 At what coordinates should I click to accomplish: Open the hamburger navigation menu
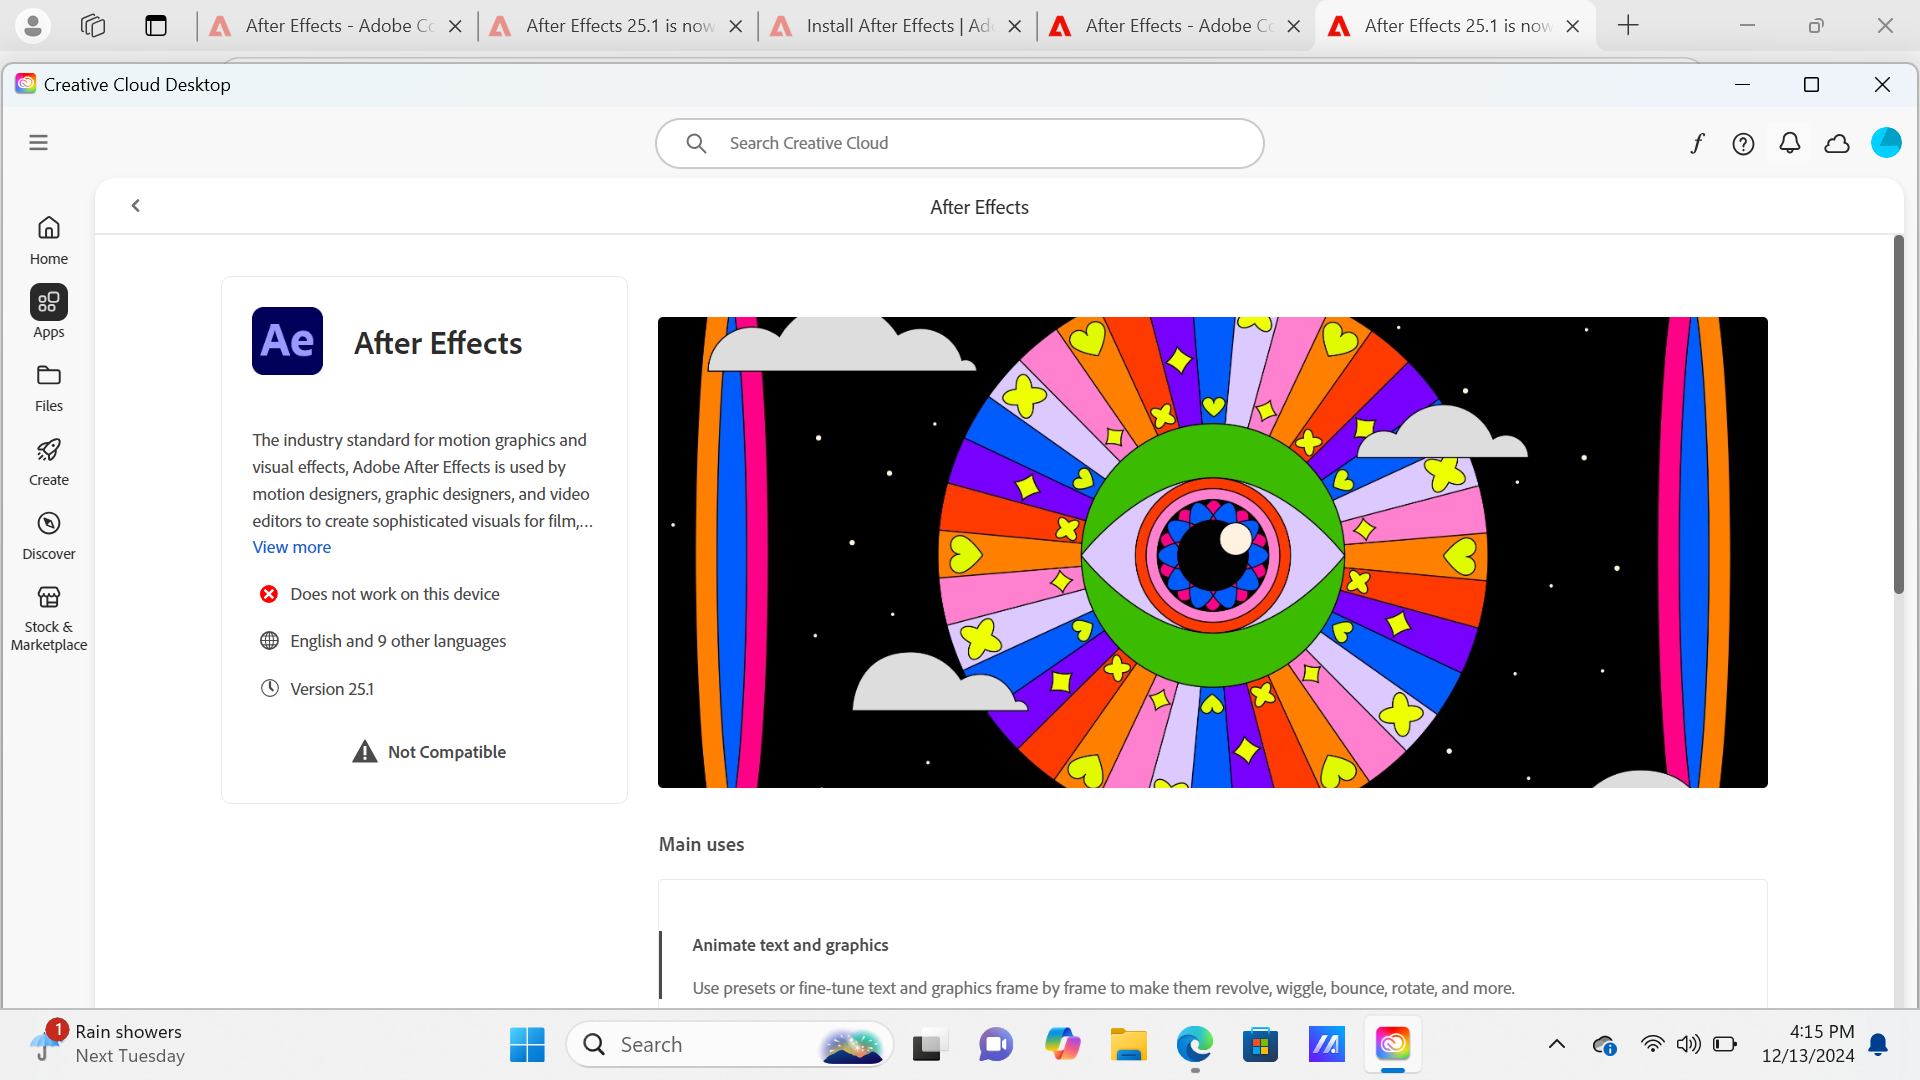coord(38,143)
